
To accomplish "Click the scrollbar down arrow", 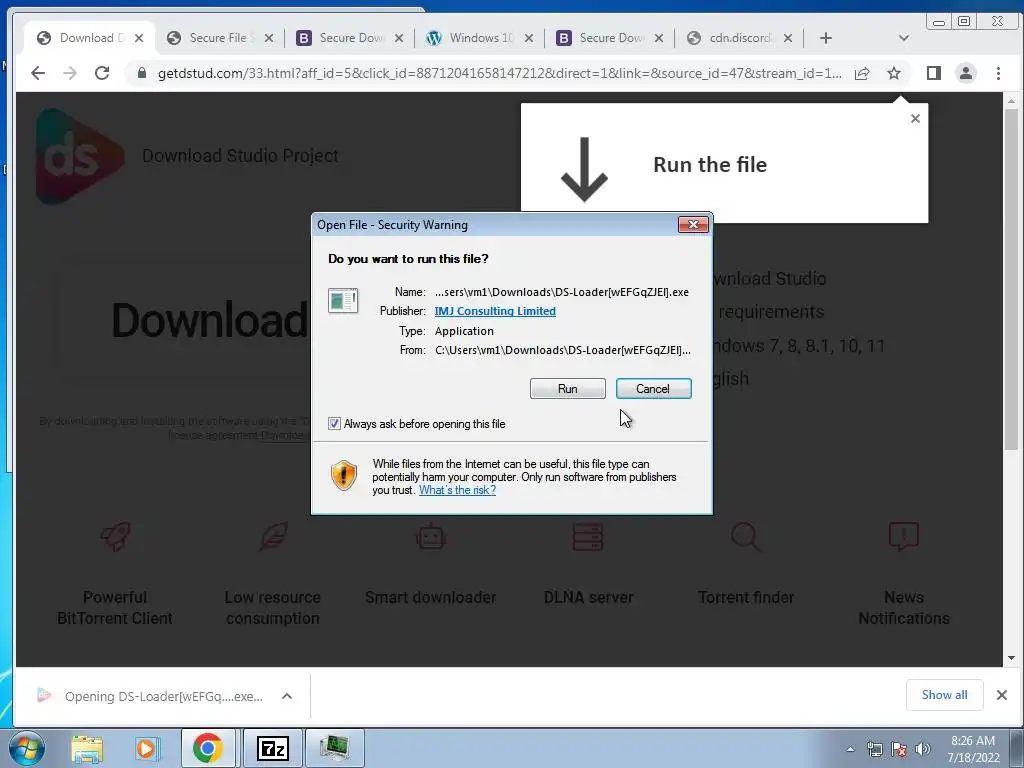I will pos(1011,658).
